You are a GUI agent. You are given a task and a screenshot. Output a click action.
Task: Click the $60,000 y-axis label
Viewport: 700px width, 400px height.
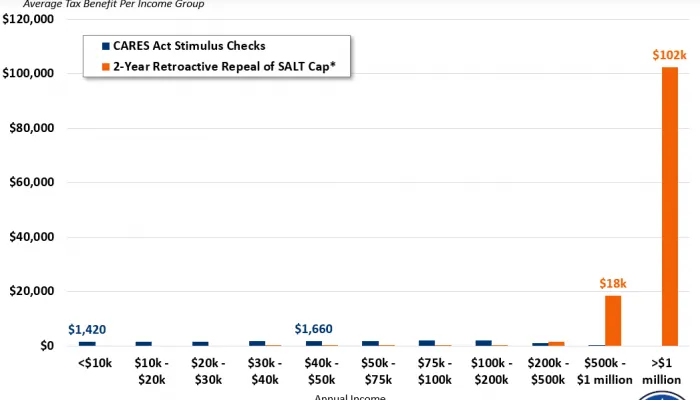tap(31, 183)
